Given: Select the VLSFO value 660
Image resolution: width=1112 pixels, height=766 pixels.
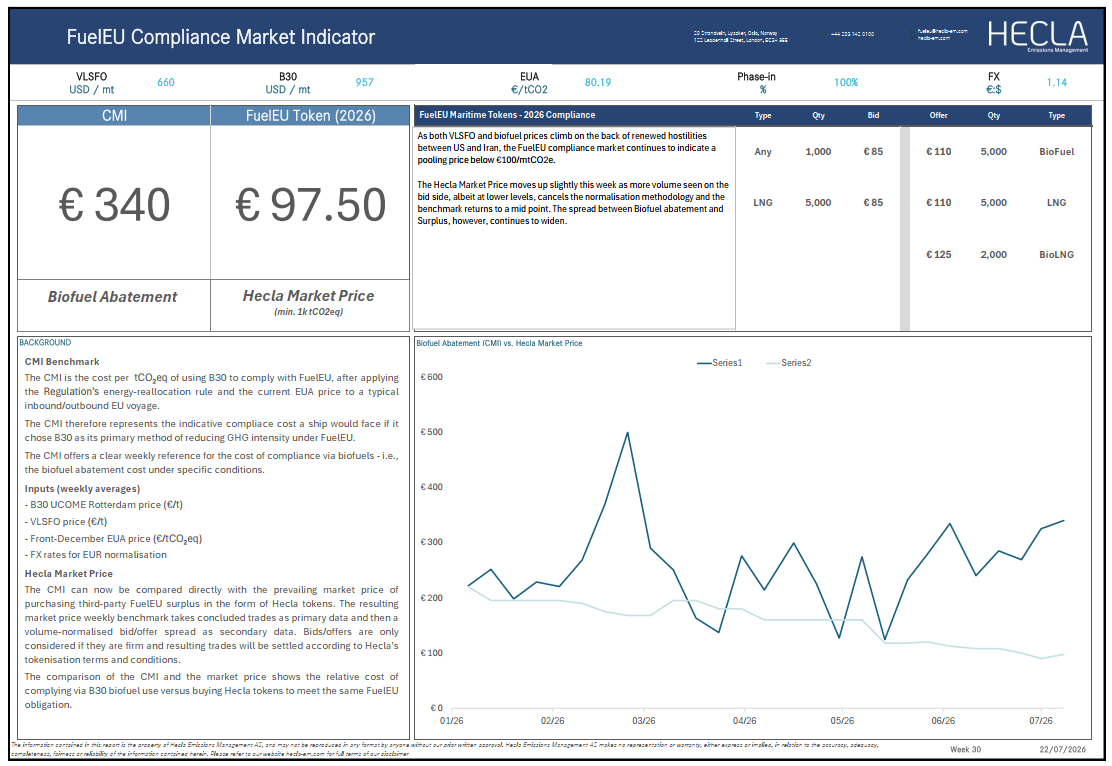Looking at the screenshot, I should (166, 82).
